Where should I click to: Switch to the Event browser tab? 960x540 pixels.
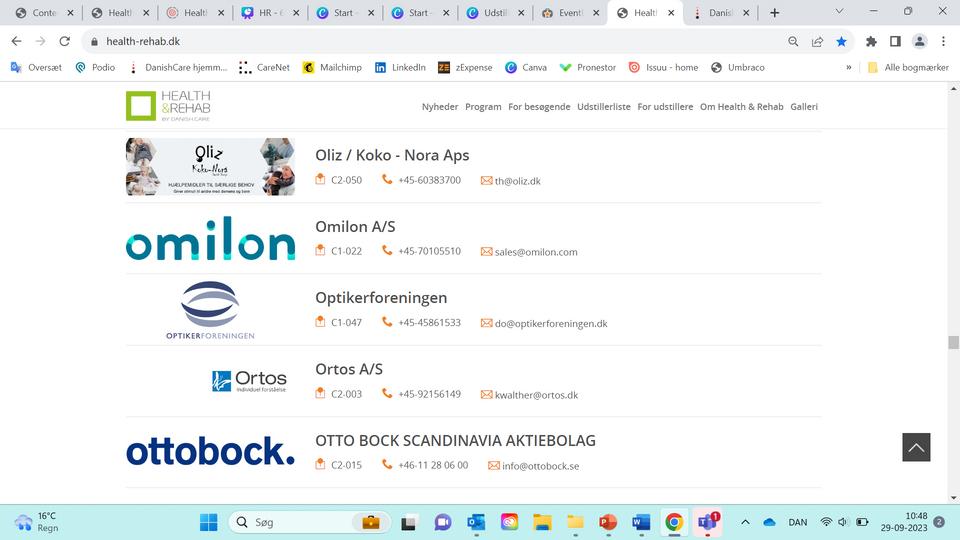pyautogui.click(x=569, y=13)
